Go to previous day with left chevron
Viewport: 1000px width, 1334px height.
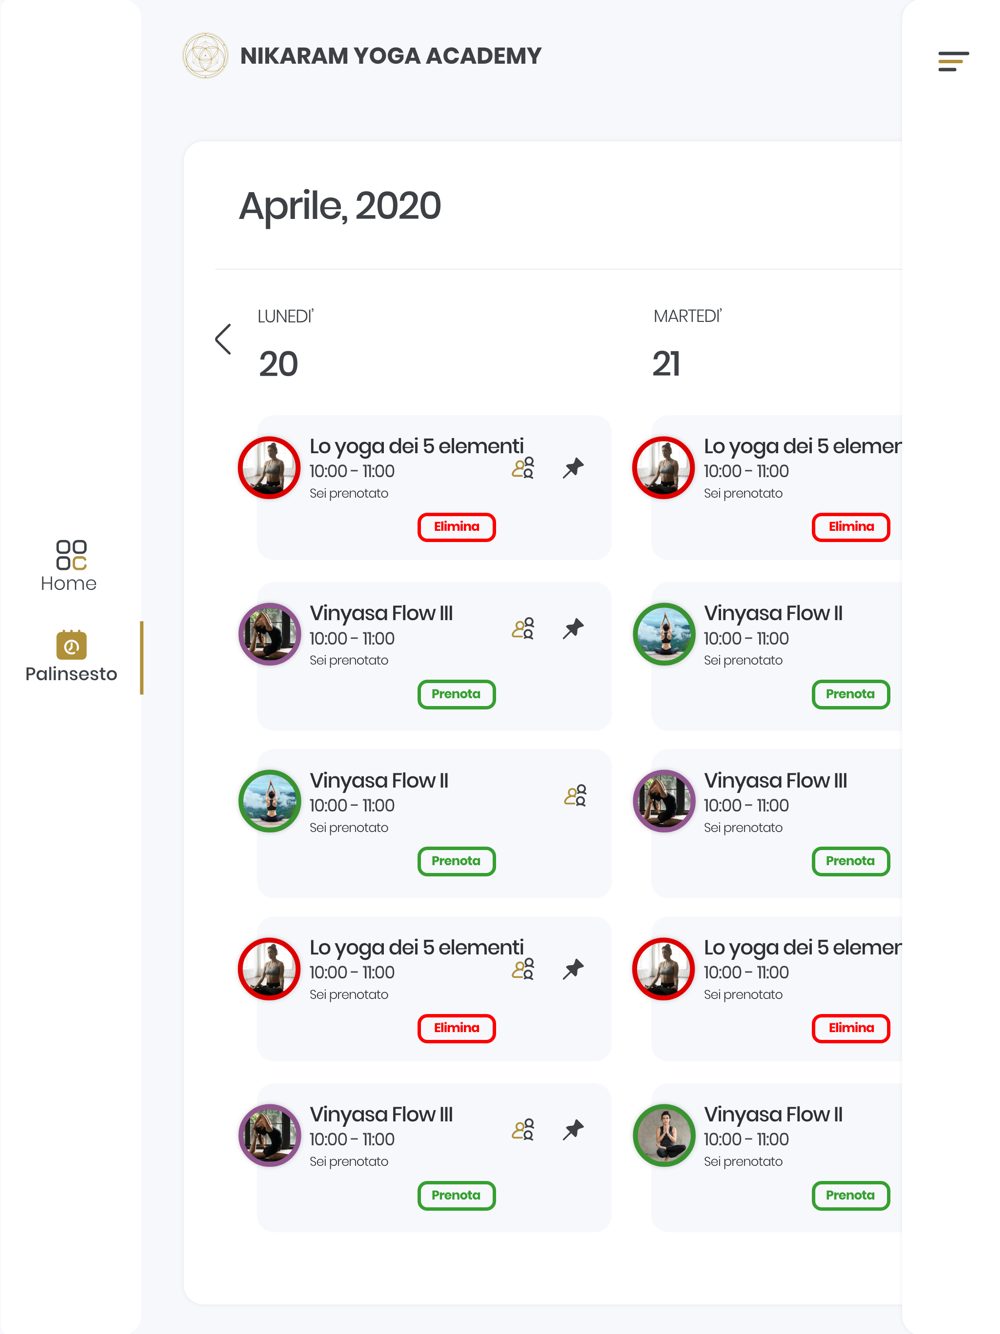(x=223, y=339)
